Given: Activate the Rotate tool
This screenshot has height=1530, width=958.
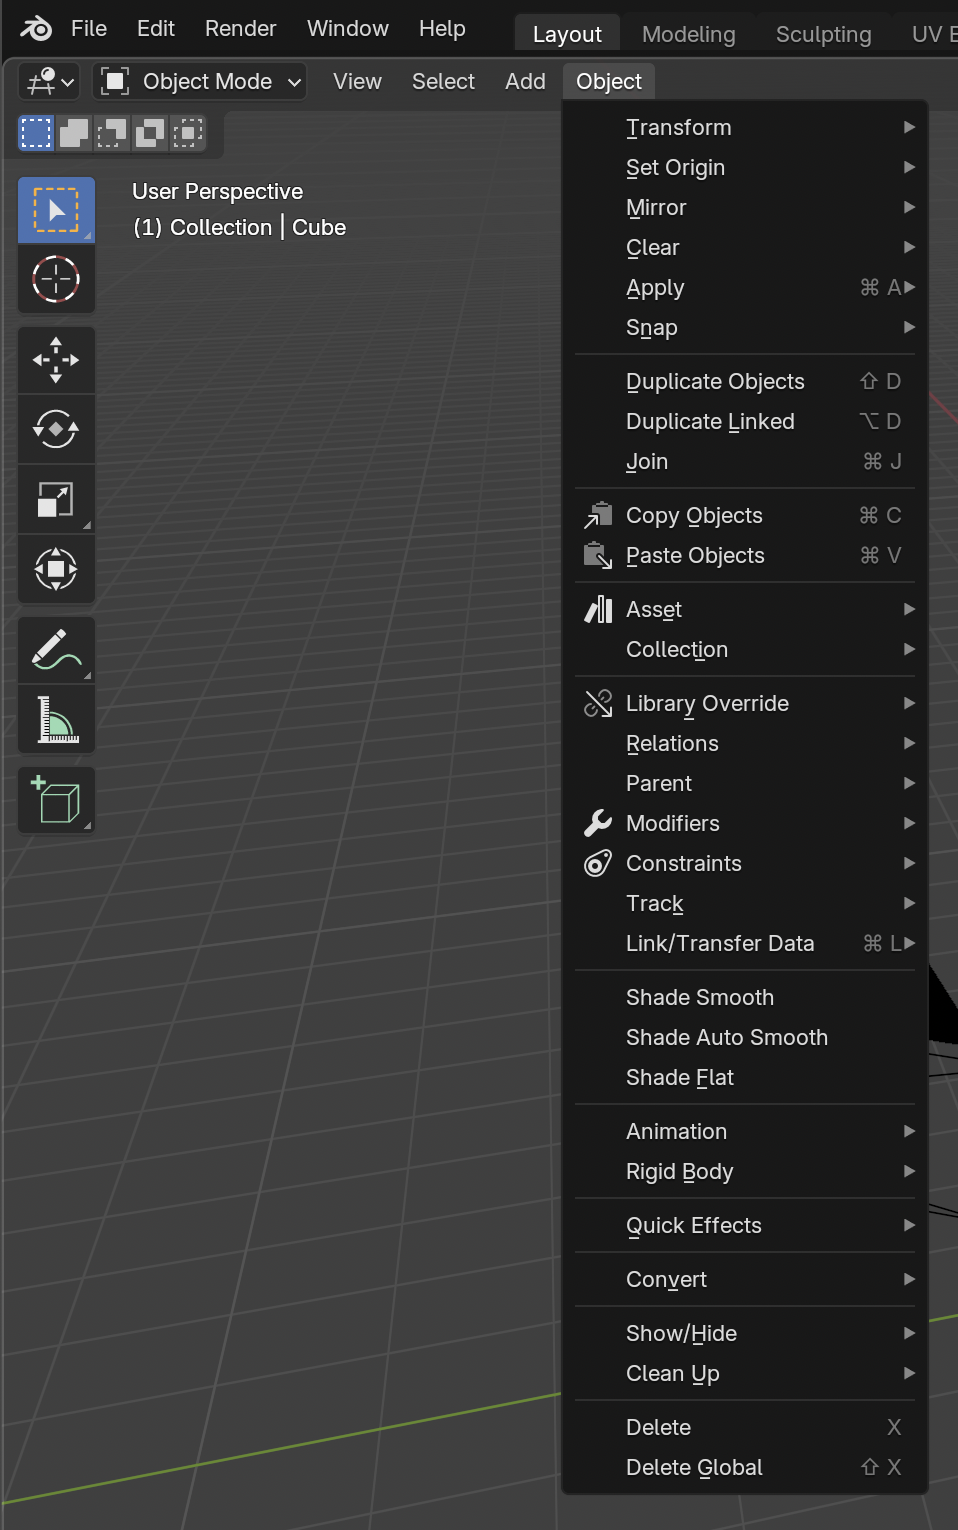Looking at the screenshot, I should point(56,429).
